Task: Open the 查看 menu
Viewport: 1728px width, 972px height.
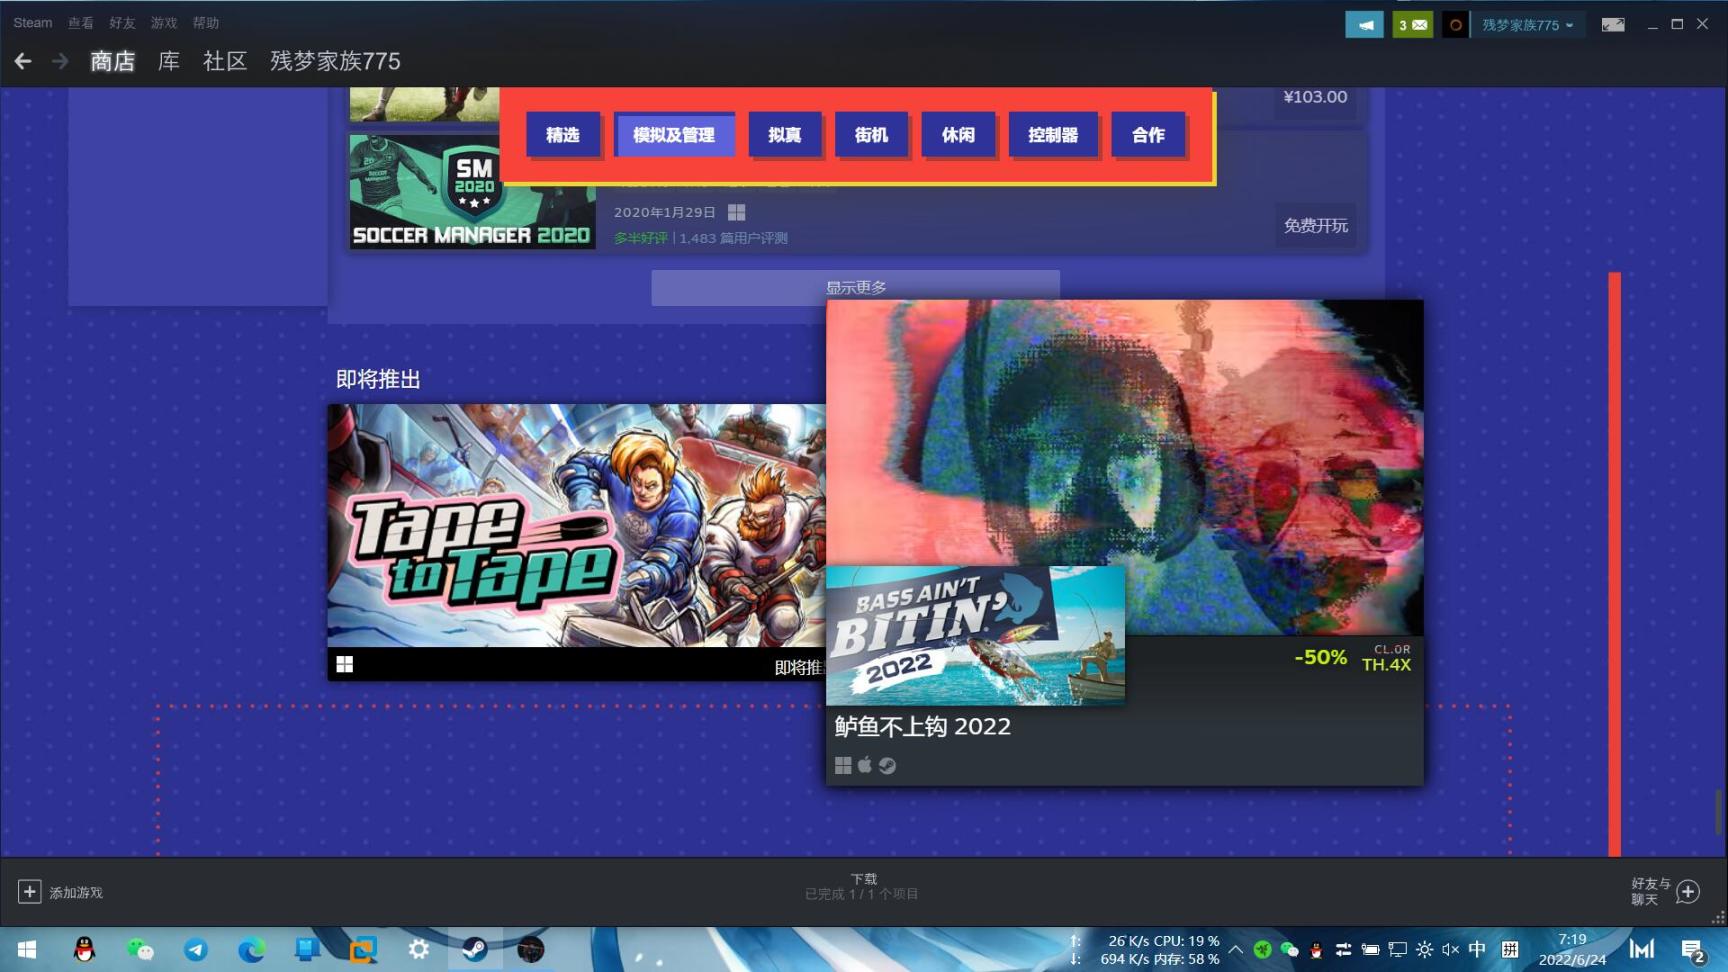Action: (80, 23)
